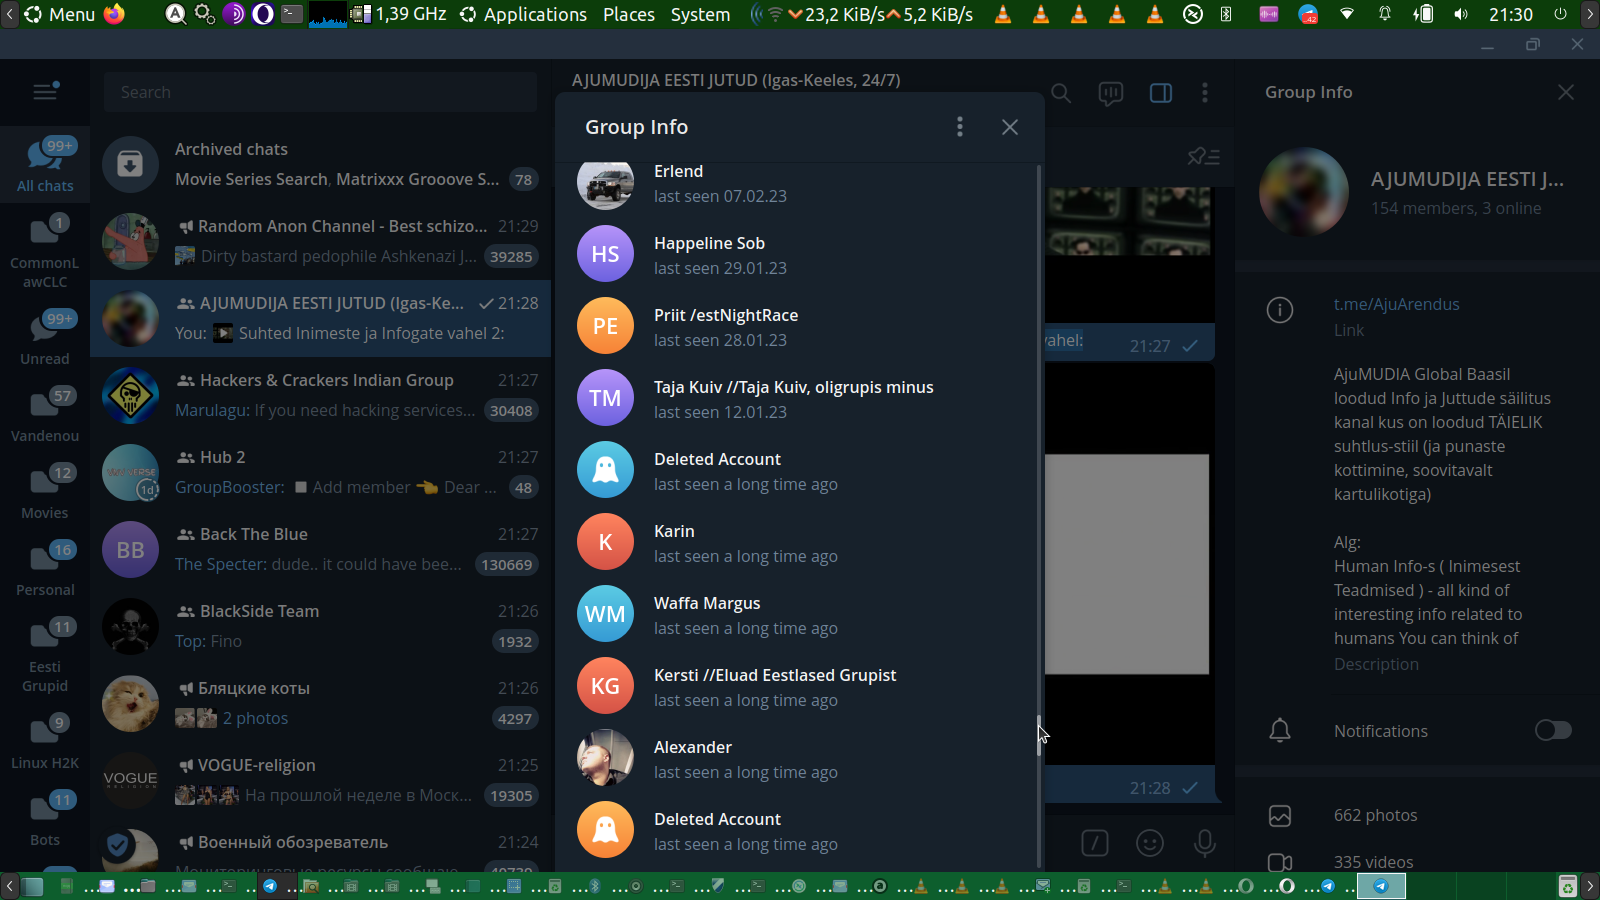Open the pinned messages list icon
The width and height of the screenshot is (1600, 900).
[1203, 157]
